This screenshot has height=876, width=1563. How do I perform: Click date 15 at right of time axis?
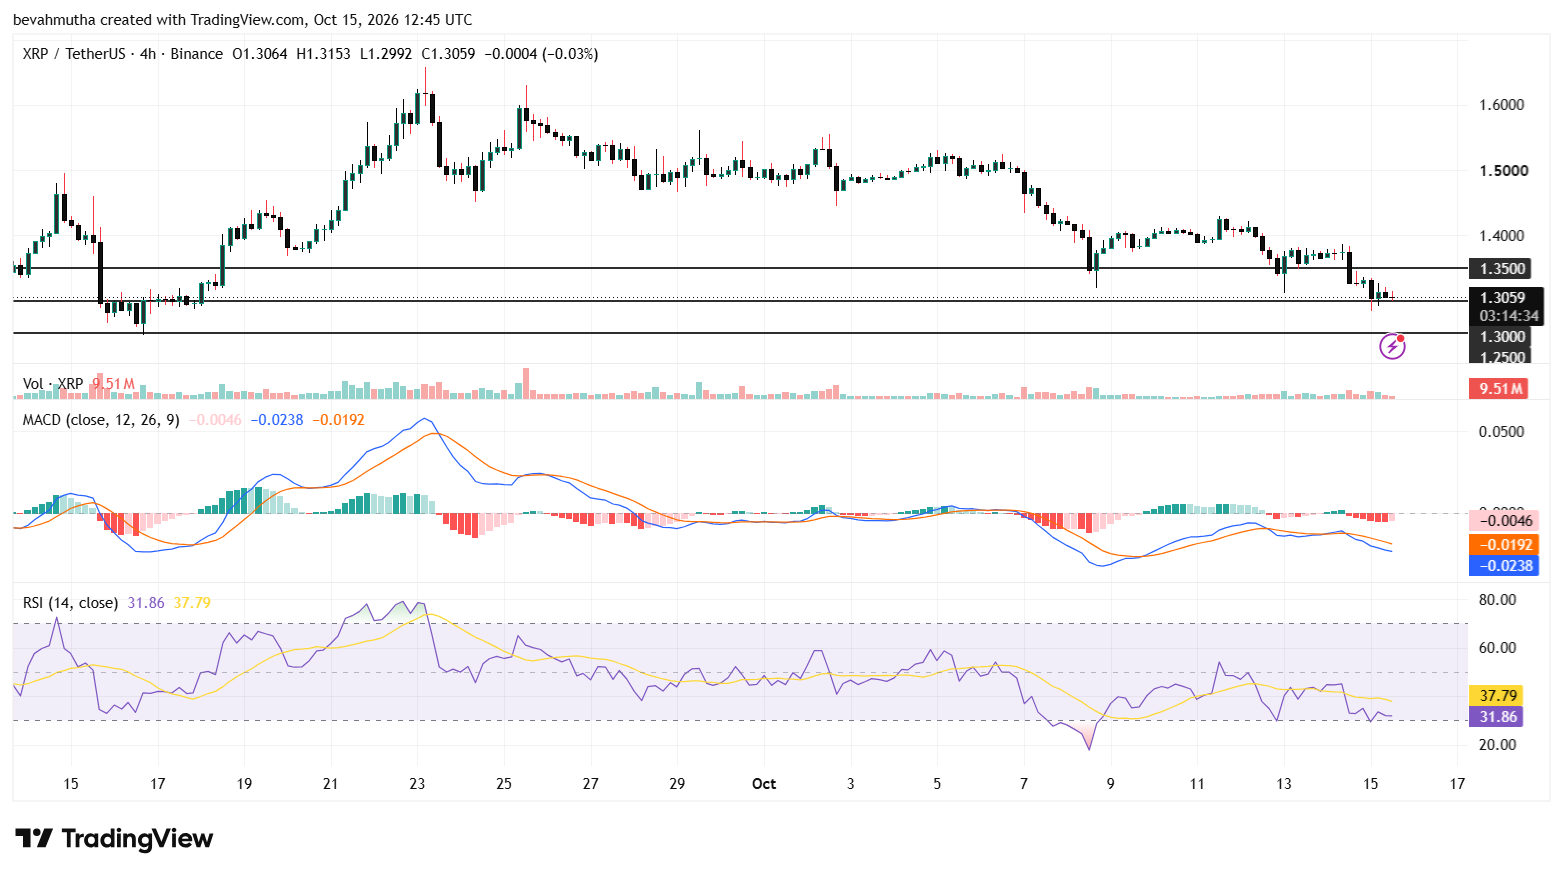coord(1371,784)
